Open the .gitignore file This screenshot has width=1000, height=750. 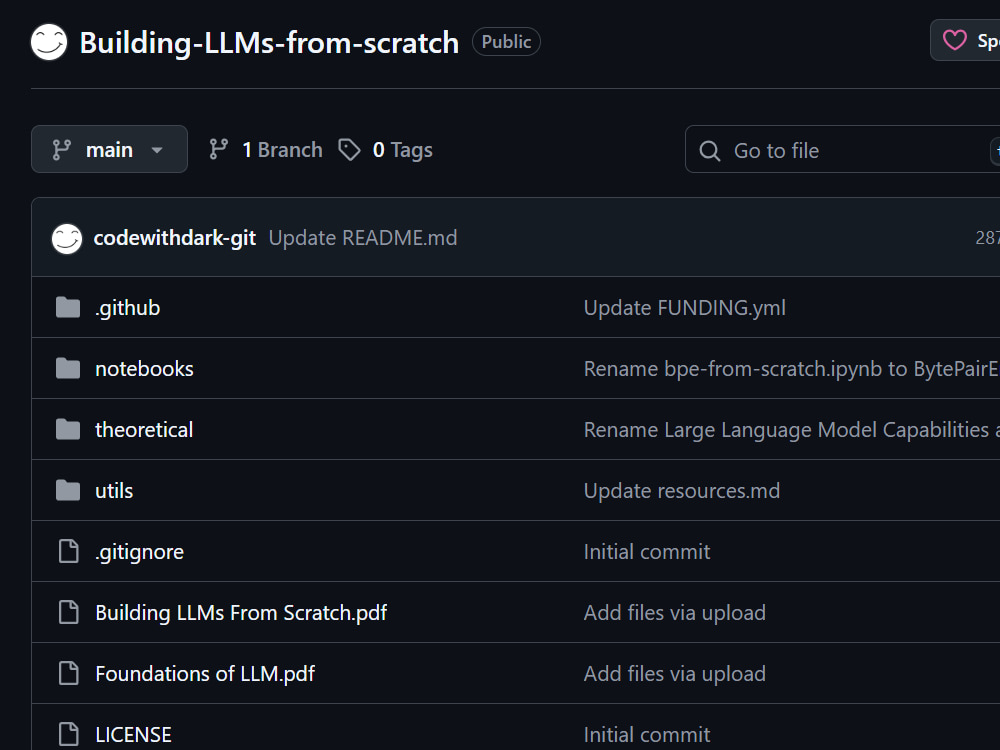(x=139, y=552)
